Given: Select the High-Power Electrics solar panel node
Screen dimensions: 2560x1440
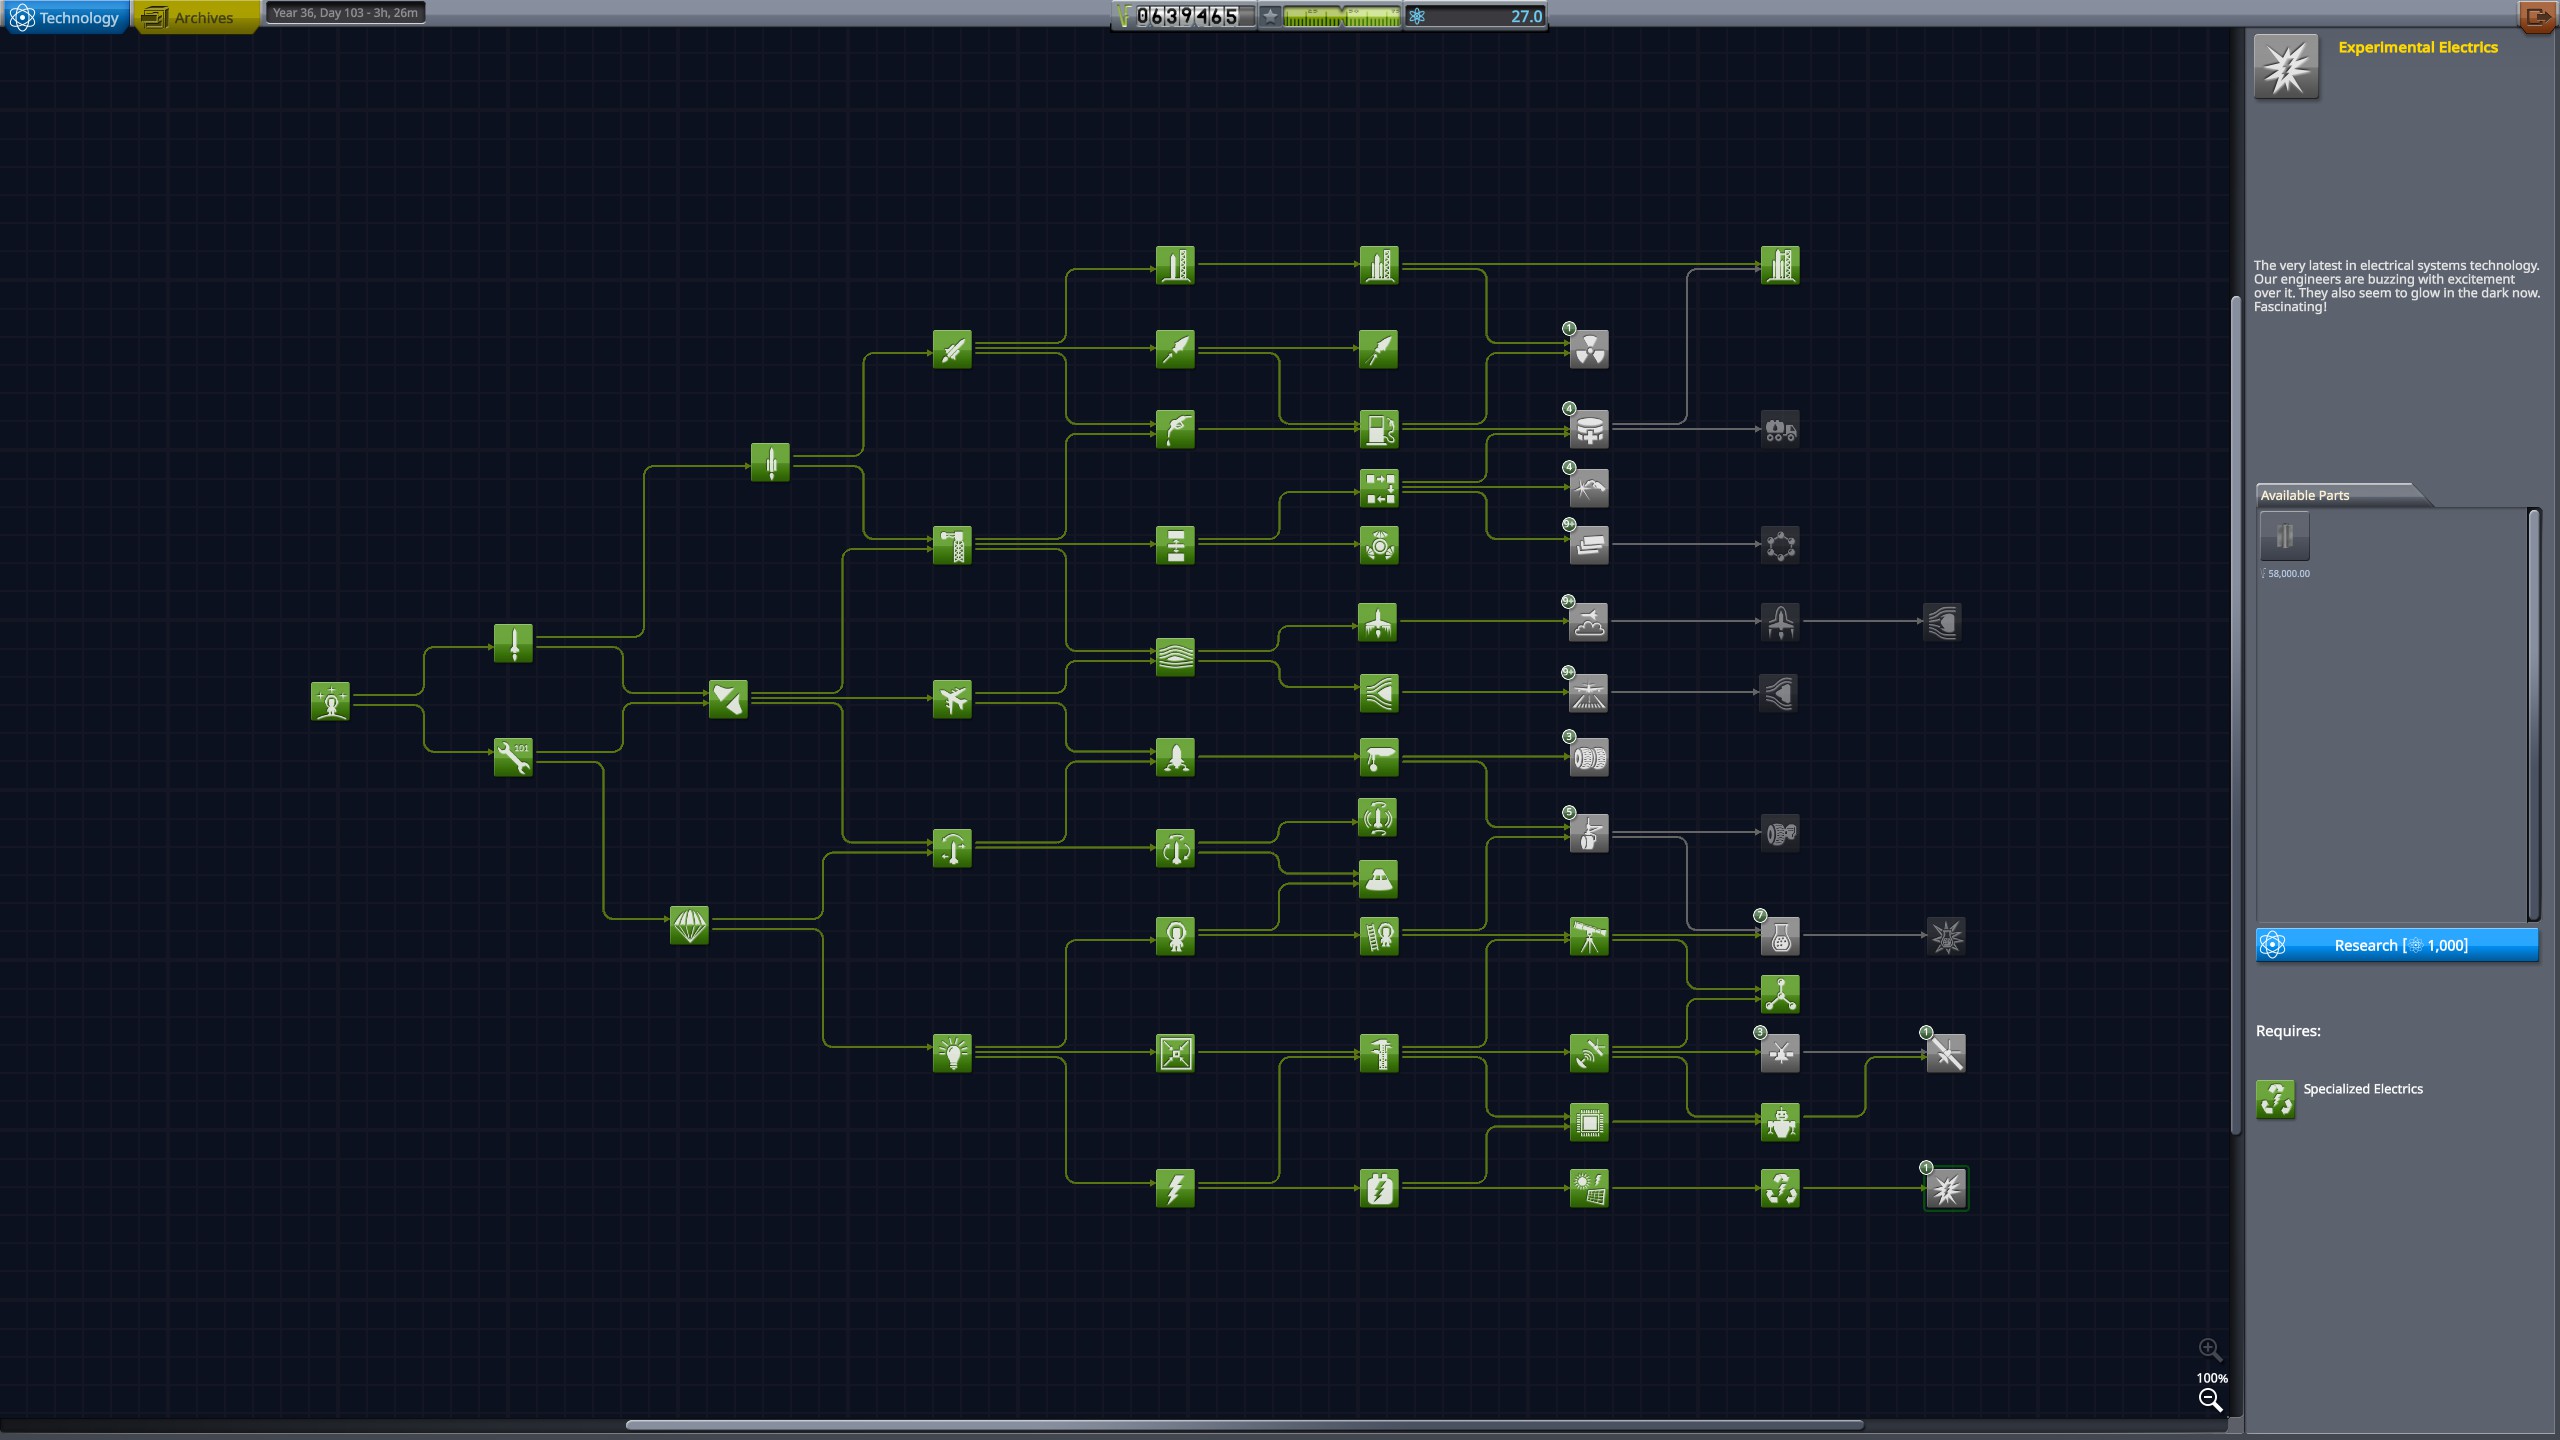Looking at the screenshot, I should (1589, 1188).
